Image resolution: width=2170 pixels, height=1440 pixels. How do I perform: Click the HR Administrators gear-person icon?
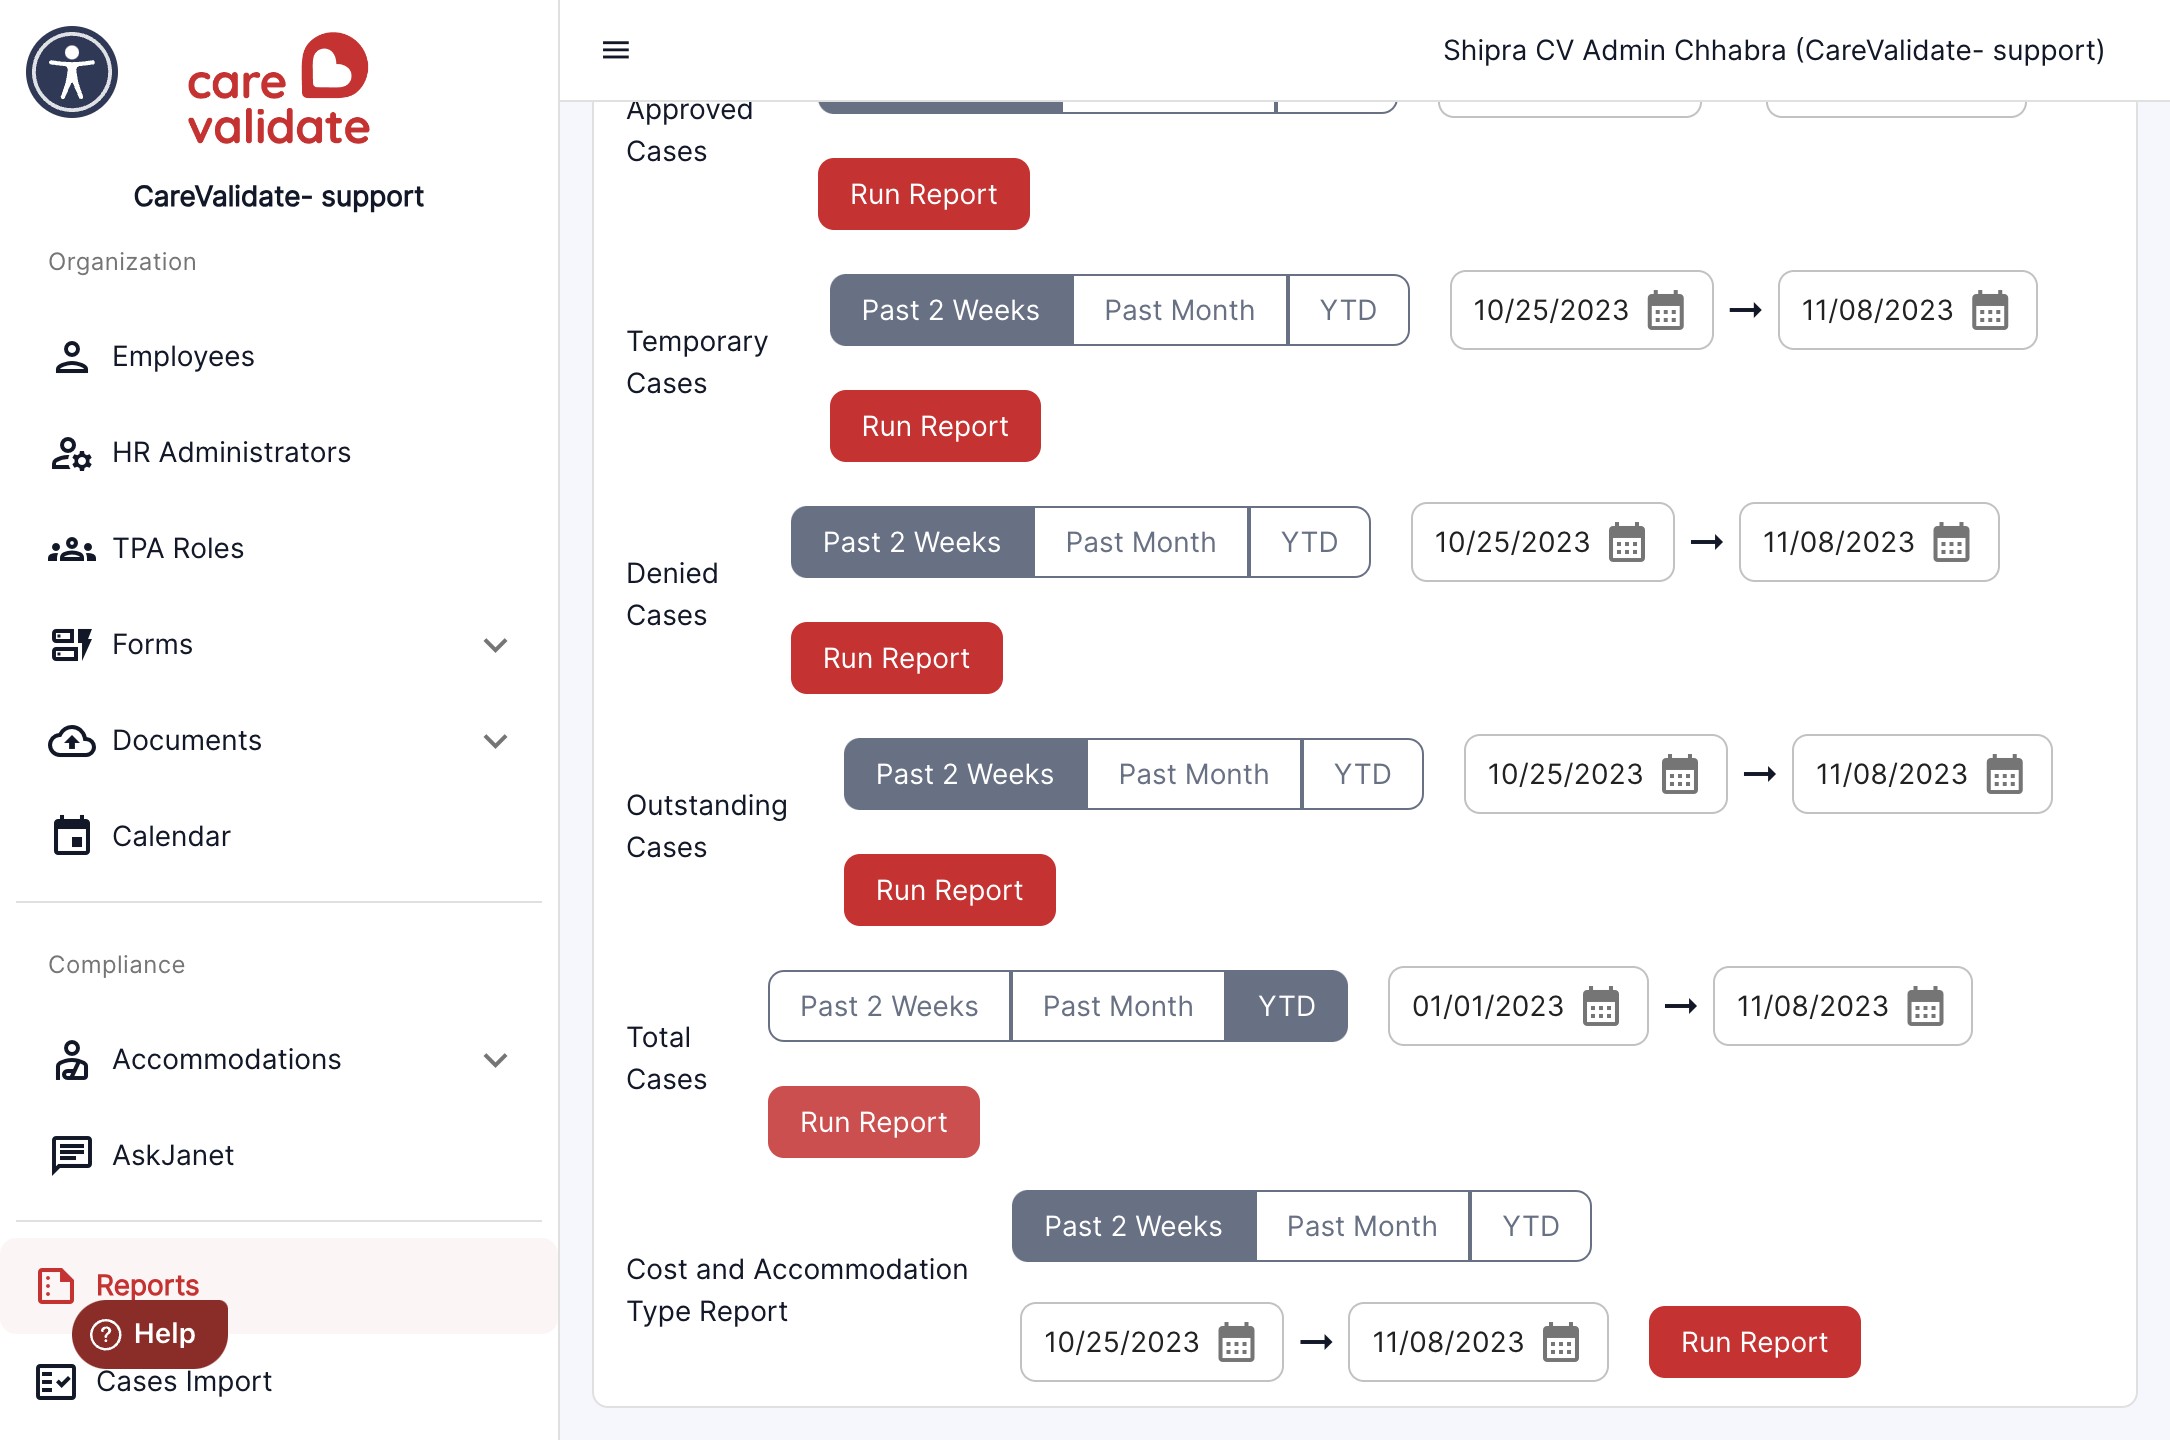coord(71,453)
